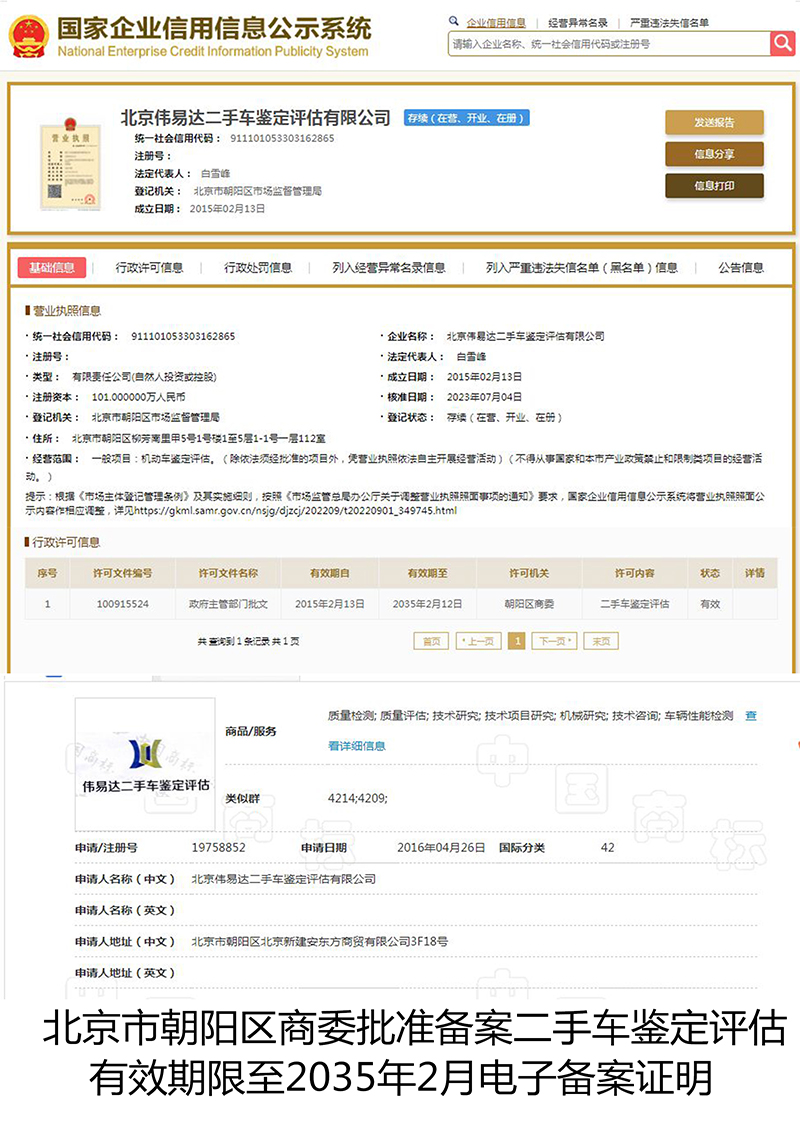
Task: Click the registered capital value 101.000000万人民币
Action: [138, 397]
